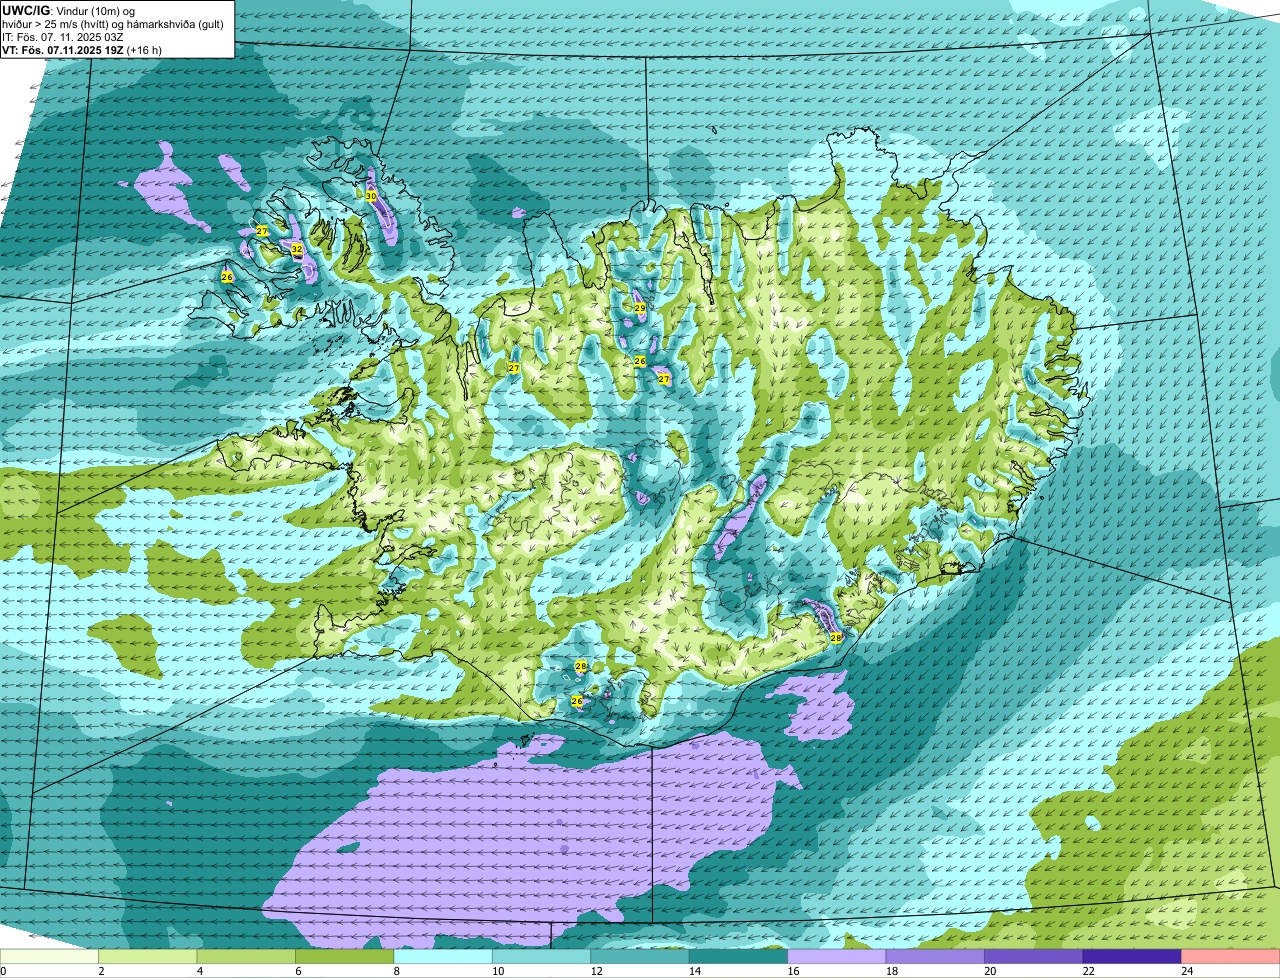This screenshot has width=1280, height=978.
Task: Select the 4–6 m/s green legend swatch
Action: 247,956
